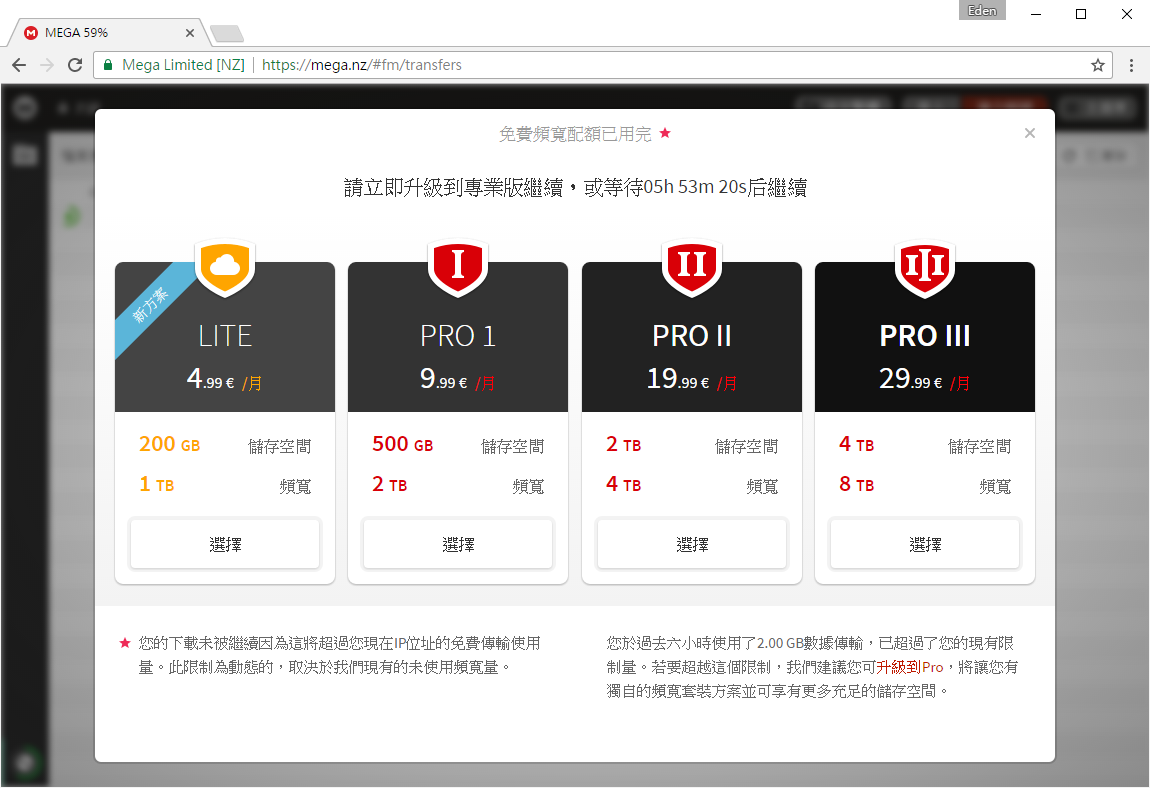Viewport: 1150px width, 788px height.
Task: Click the 新方案 blue ribbon on LITE
Action: click(152, 304)
